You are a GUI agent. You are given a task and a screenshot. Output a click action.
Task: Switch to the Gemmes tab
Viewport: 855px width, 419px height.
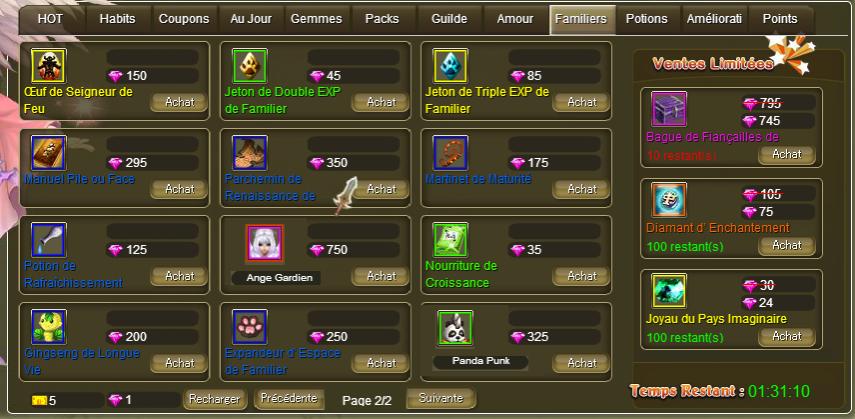click(316, 19)
